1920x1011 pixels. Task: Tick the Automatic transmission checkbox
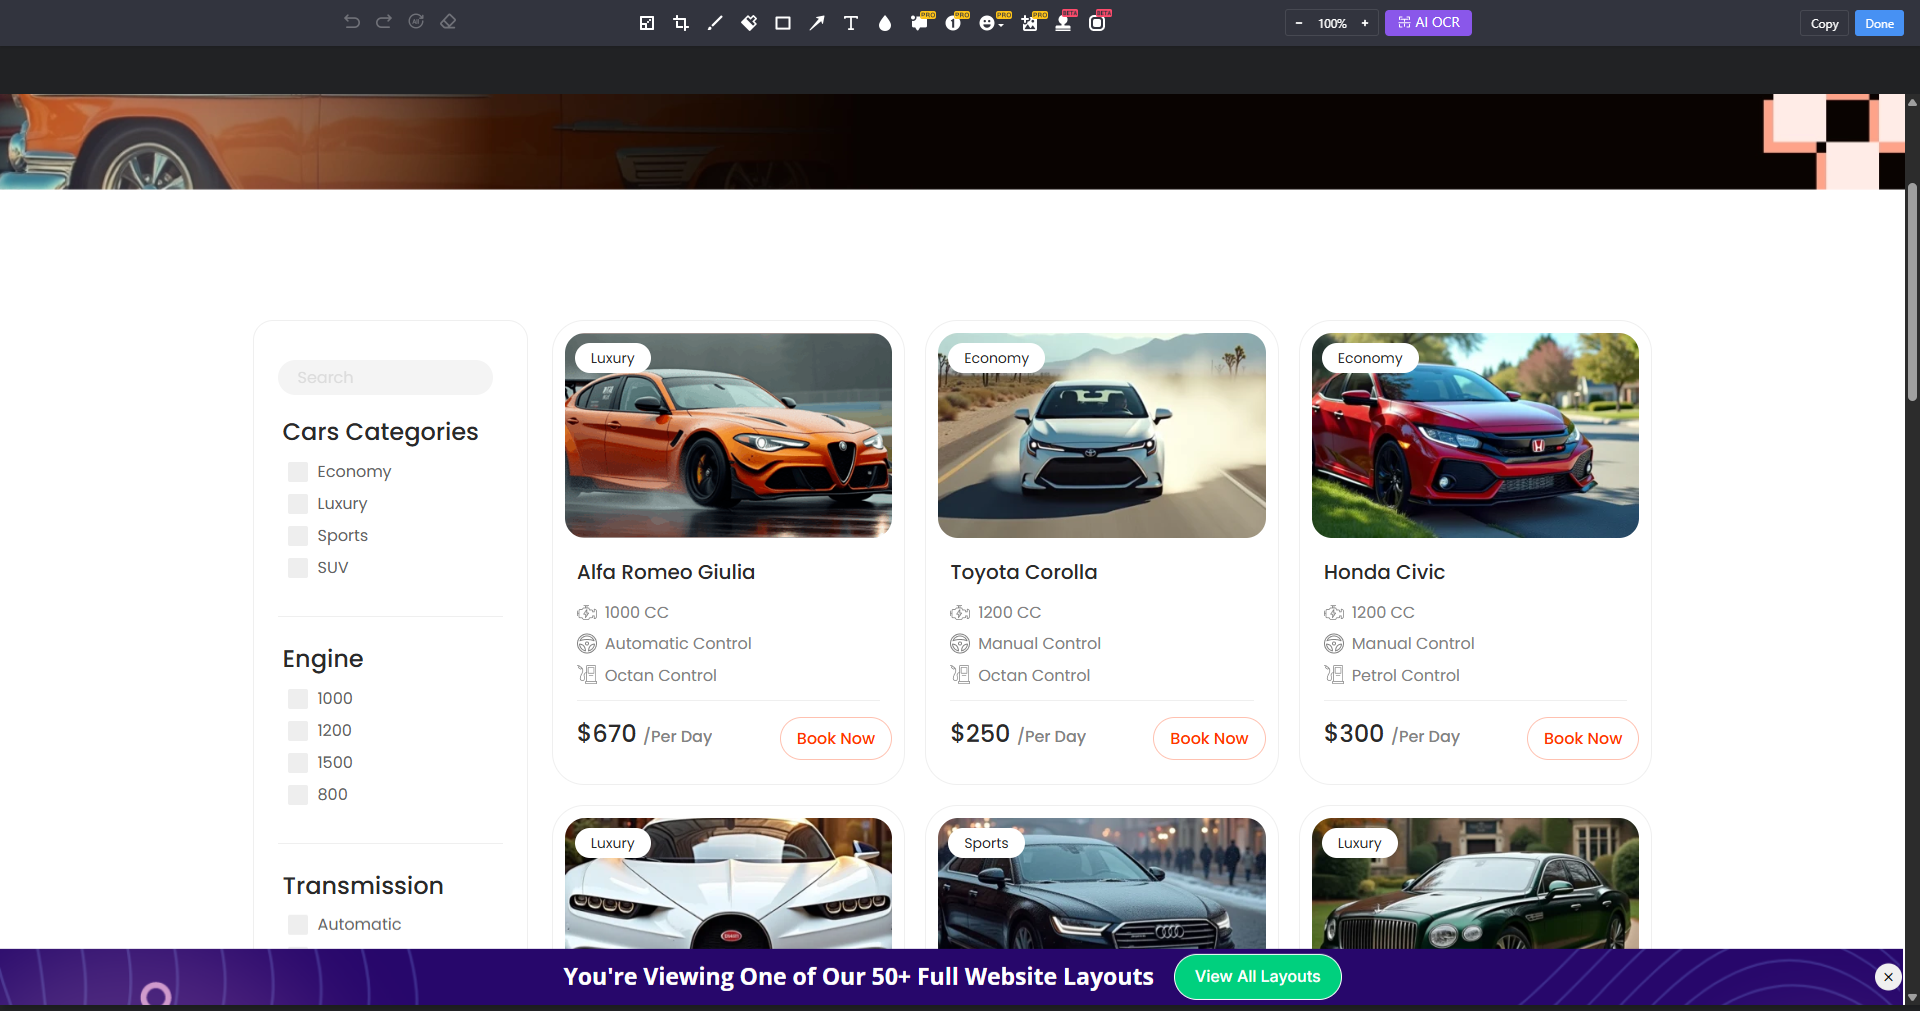click(x=298, y=925)
